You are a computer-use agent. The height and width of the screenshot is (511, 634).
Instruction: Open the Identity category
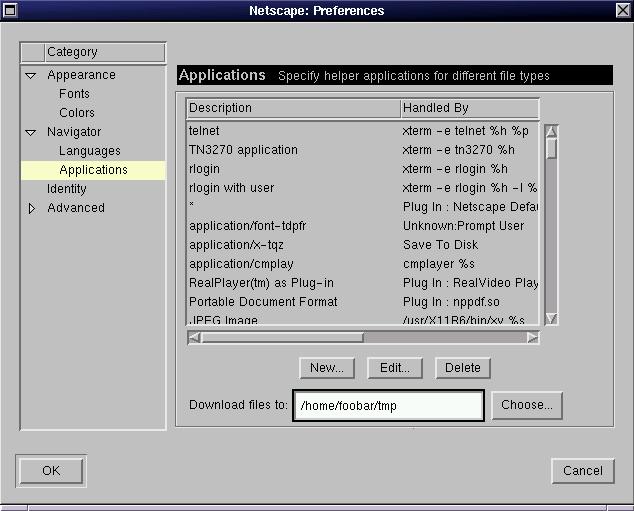point(67,189)
